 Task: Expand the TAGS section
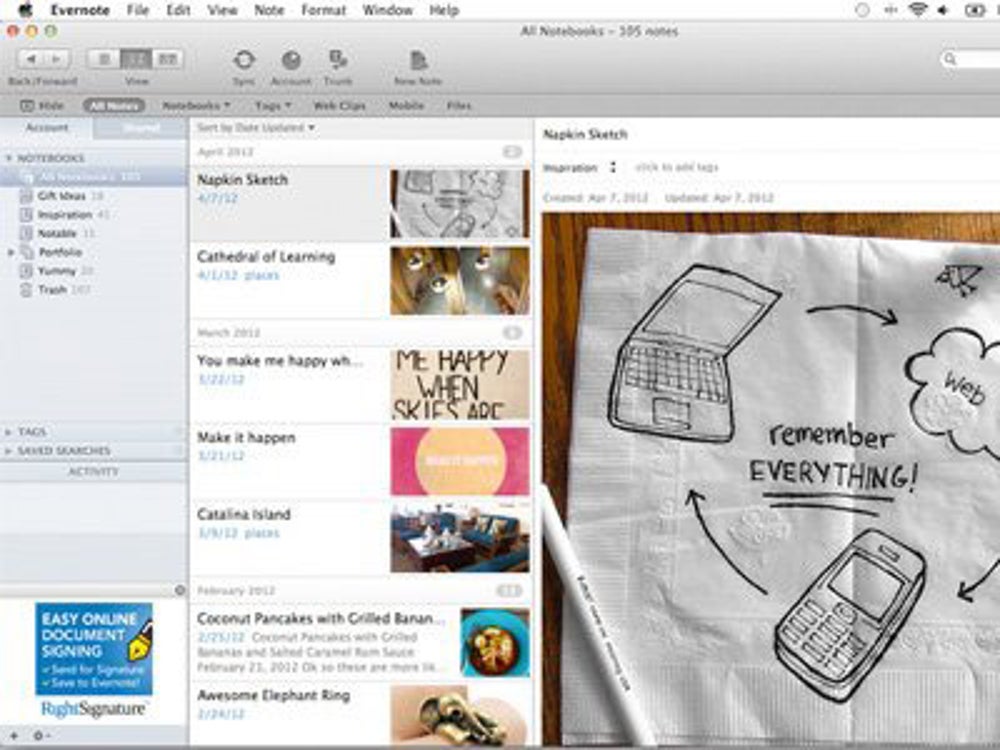pyautogui.click(x=8, y=432)
